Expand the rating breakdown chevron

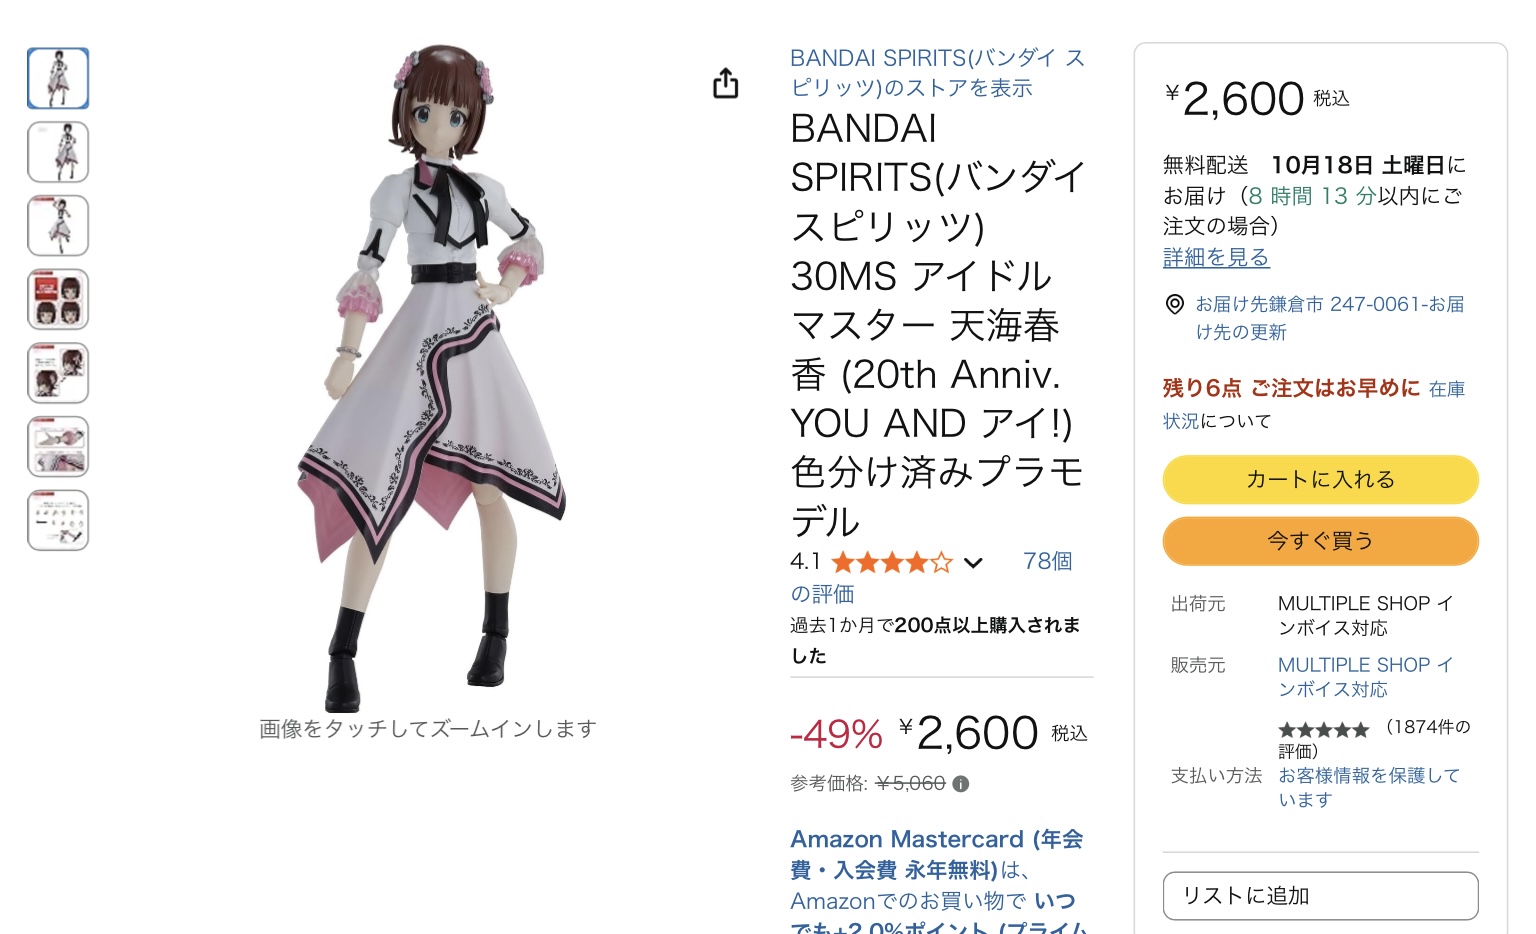[973, 564]
